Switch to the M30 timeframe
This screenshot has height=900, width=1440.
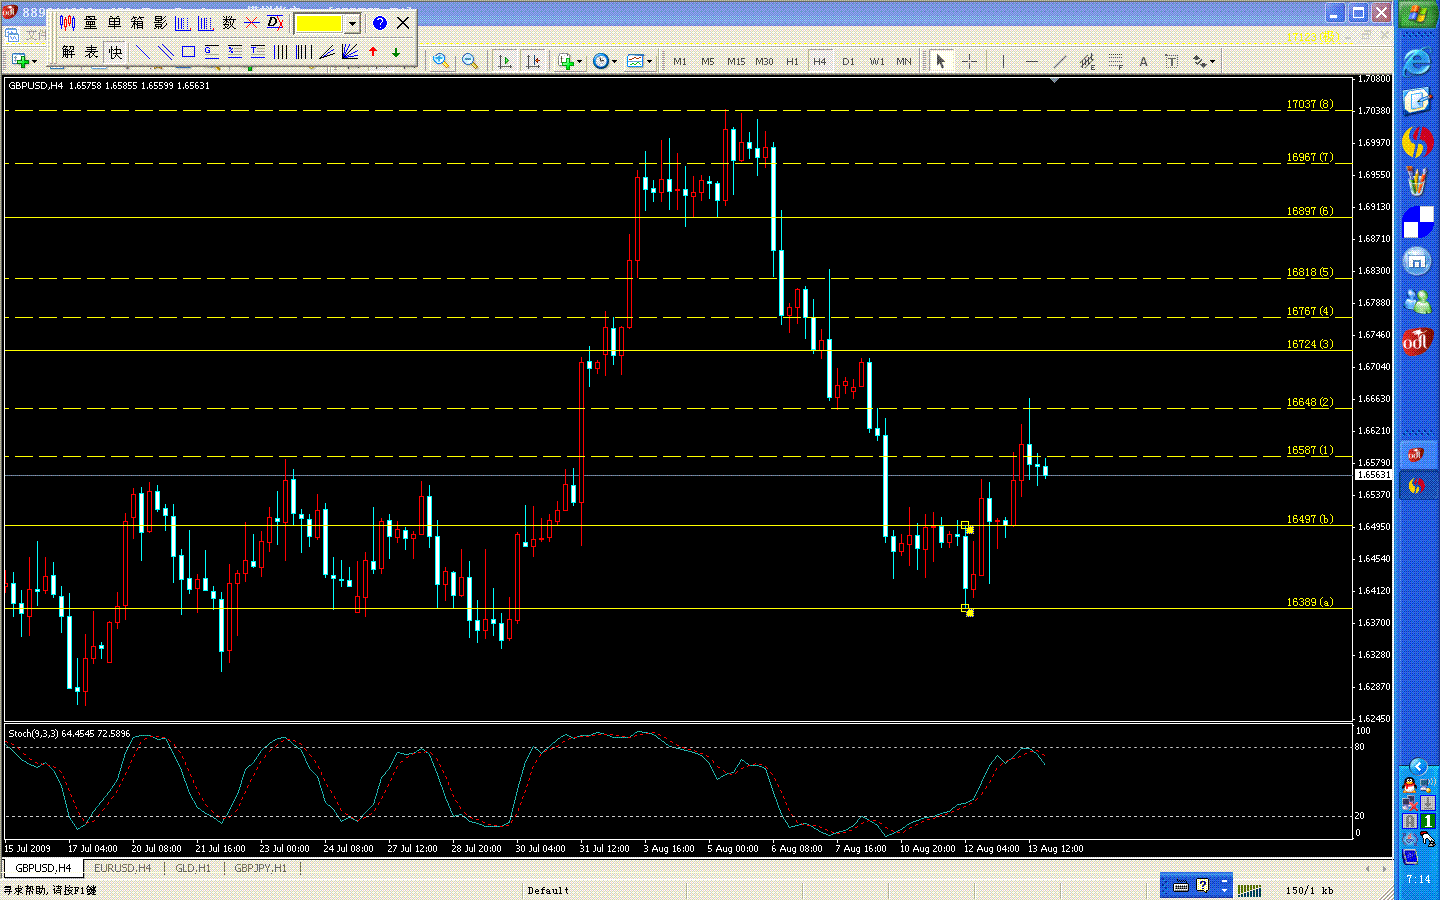pos(764,62)
